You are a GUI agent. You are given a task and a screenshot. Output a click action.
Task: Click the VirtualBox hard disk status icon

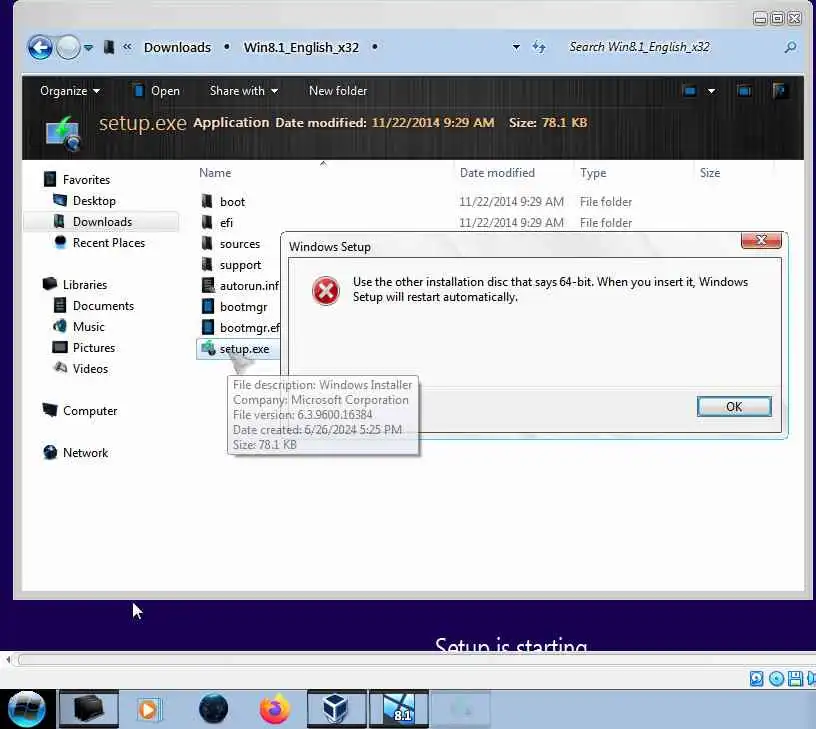pos(757,679)
